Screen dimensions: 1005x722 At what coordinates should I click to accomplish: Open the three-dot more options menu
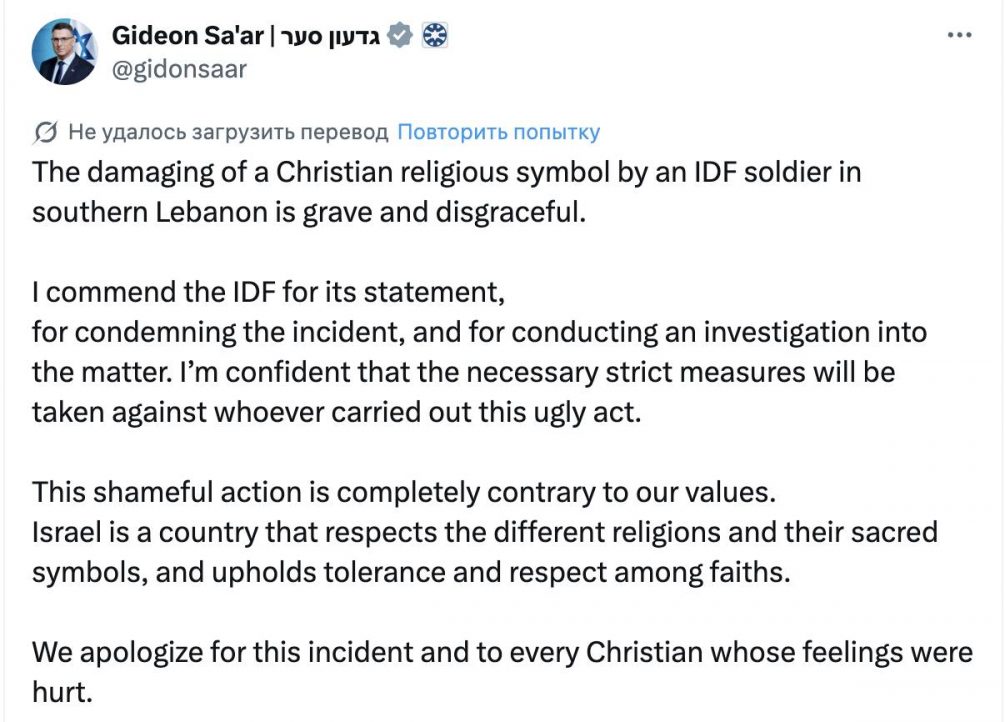coord(959,35)
